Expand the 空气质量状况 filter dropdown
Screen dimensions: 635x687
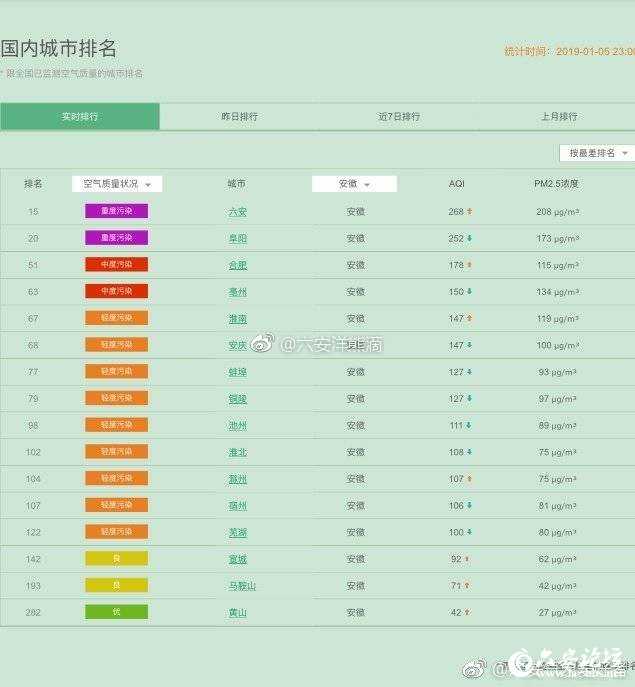(x=117, y=184)
